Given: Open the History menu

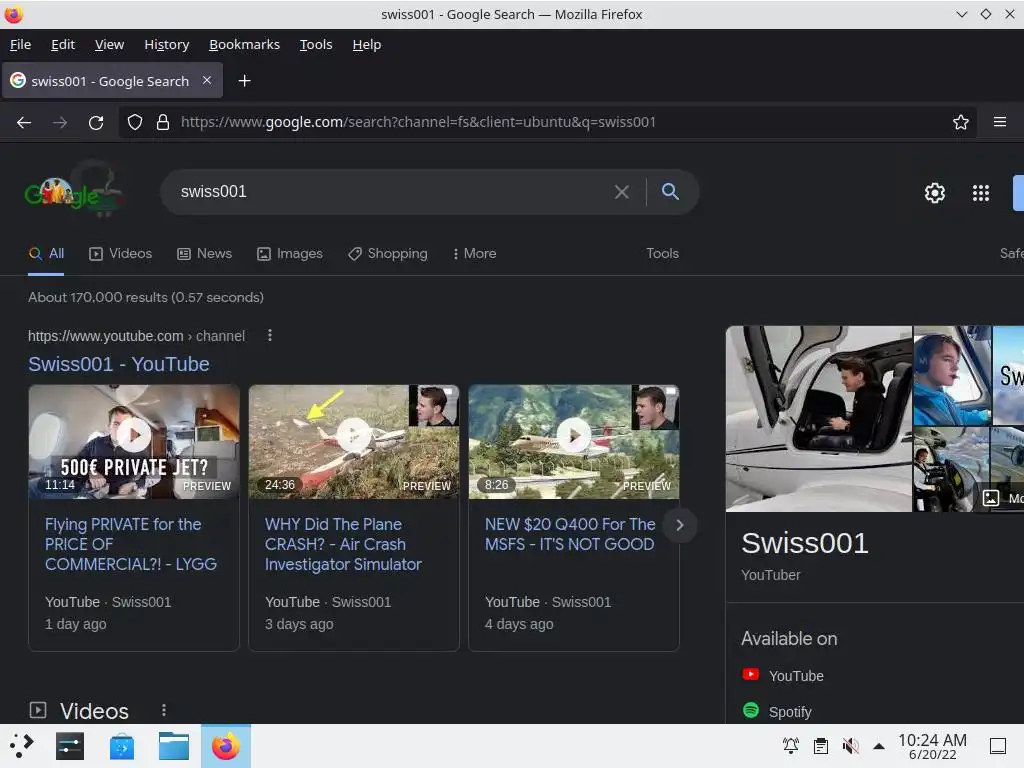Looking at the screenshot, I should coord(167,44).
